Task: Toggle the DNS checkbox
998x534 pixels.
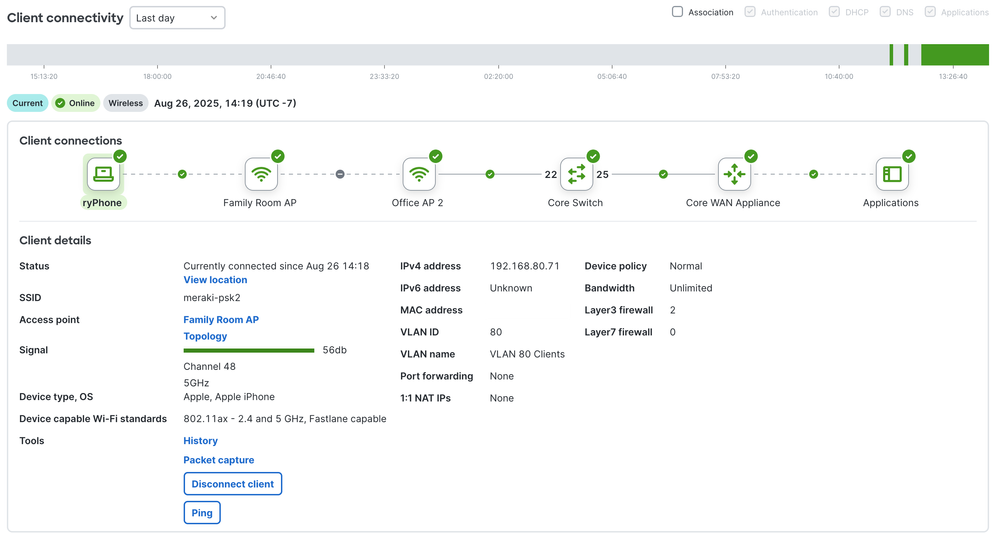Action: (x=885, y=11)
